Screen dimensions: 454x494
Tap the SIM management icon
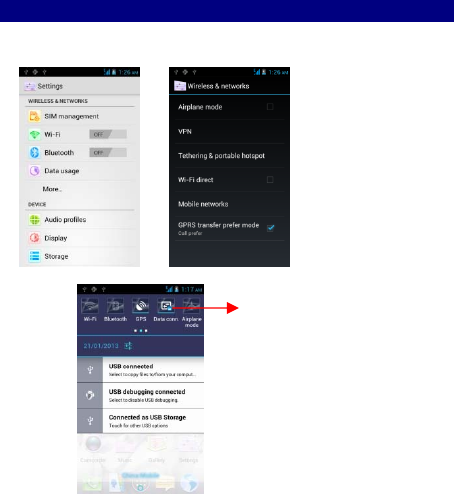[34, 116]
